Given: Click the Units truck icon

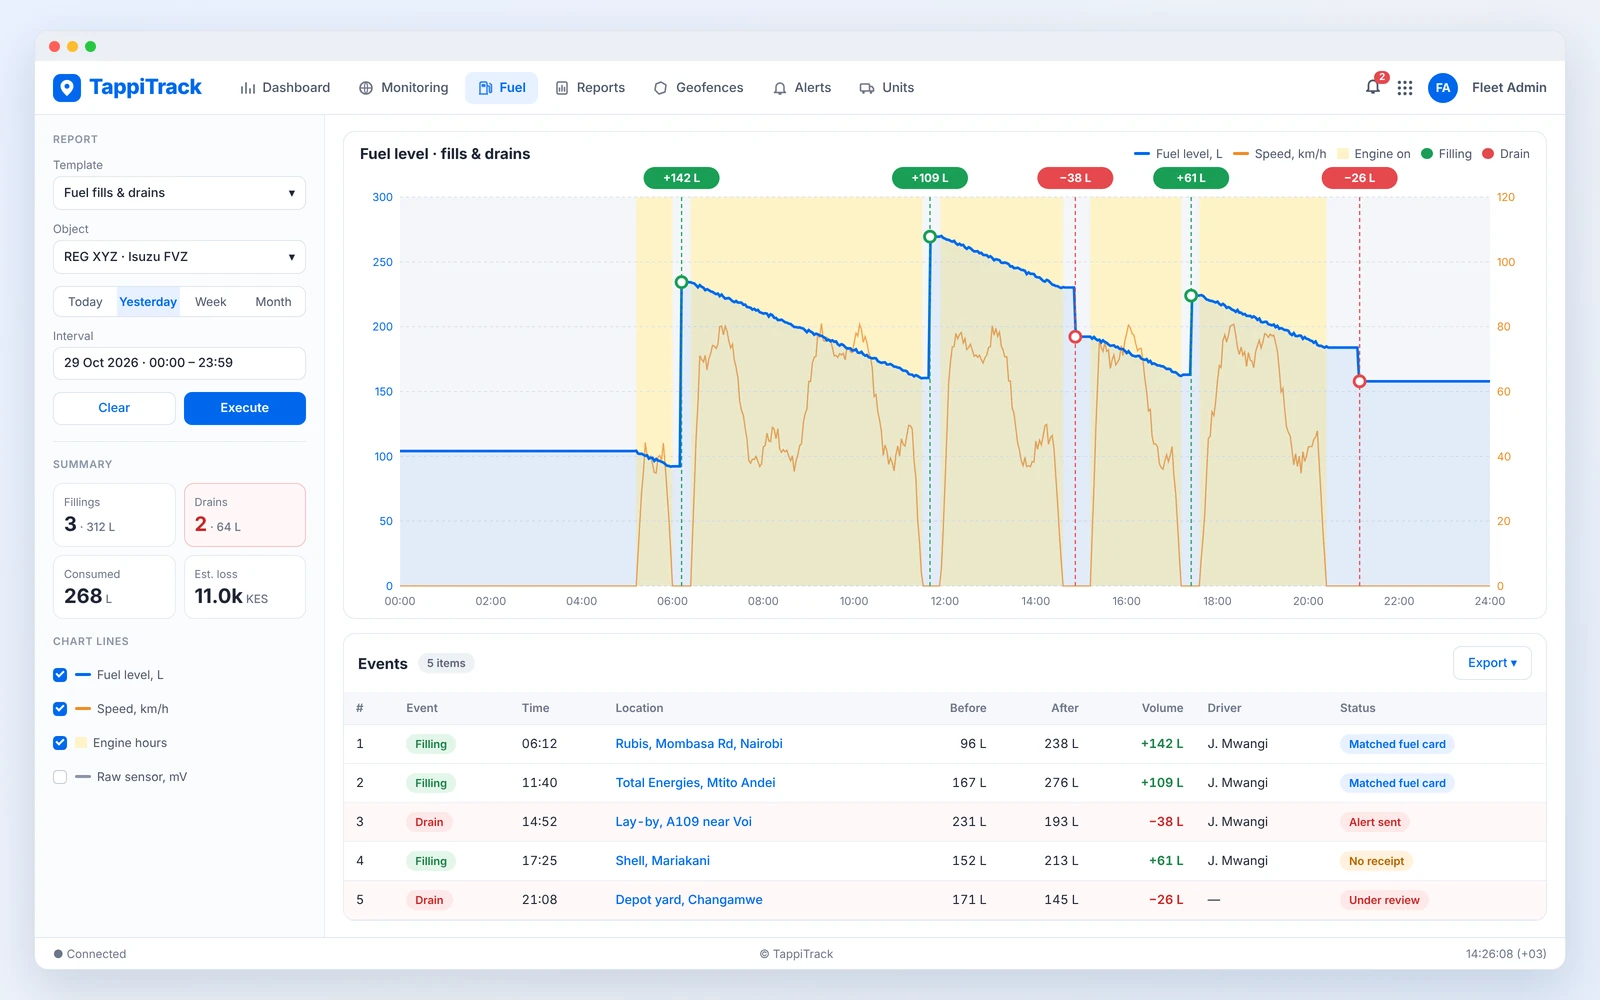Looking at the screenshot, I should [867, 88].
